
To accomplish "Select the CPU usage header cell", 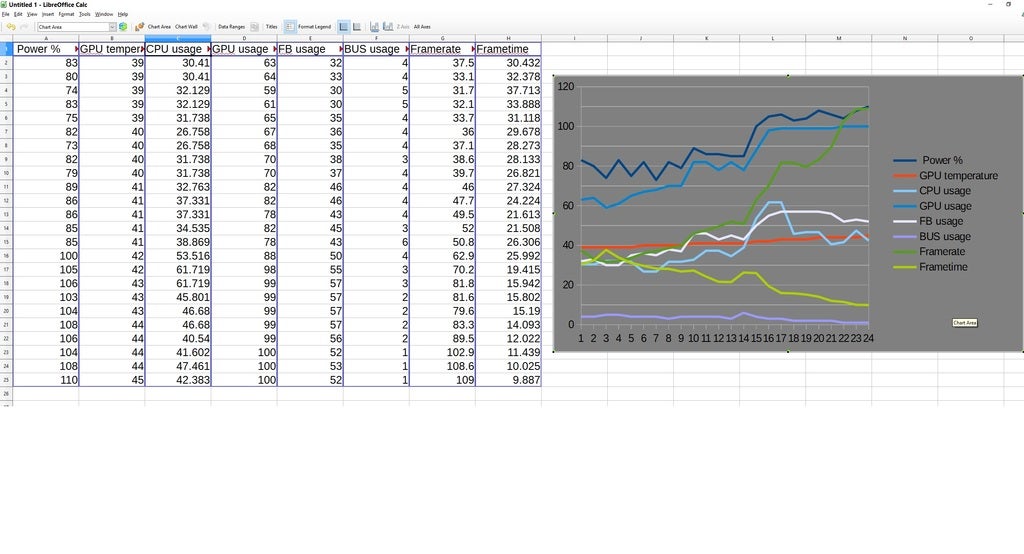I will [177, 49].
